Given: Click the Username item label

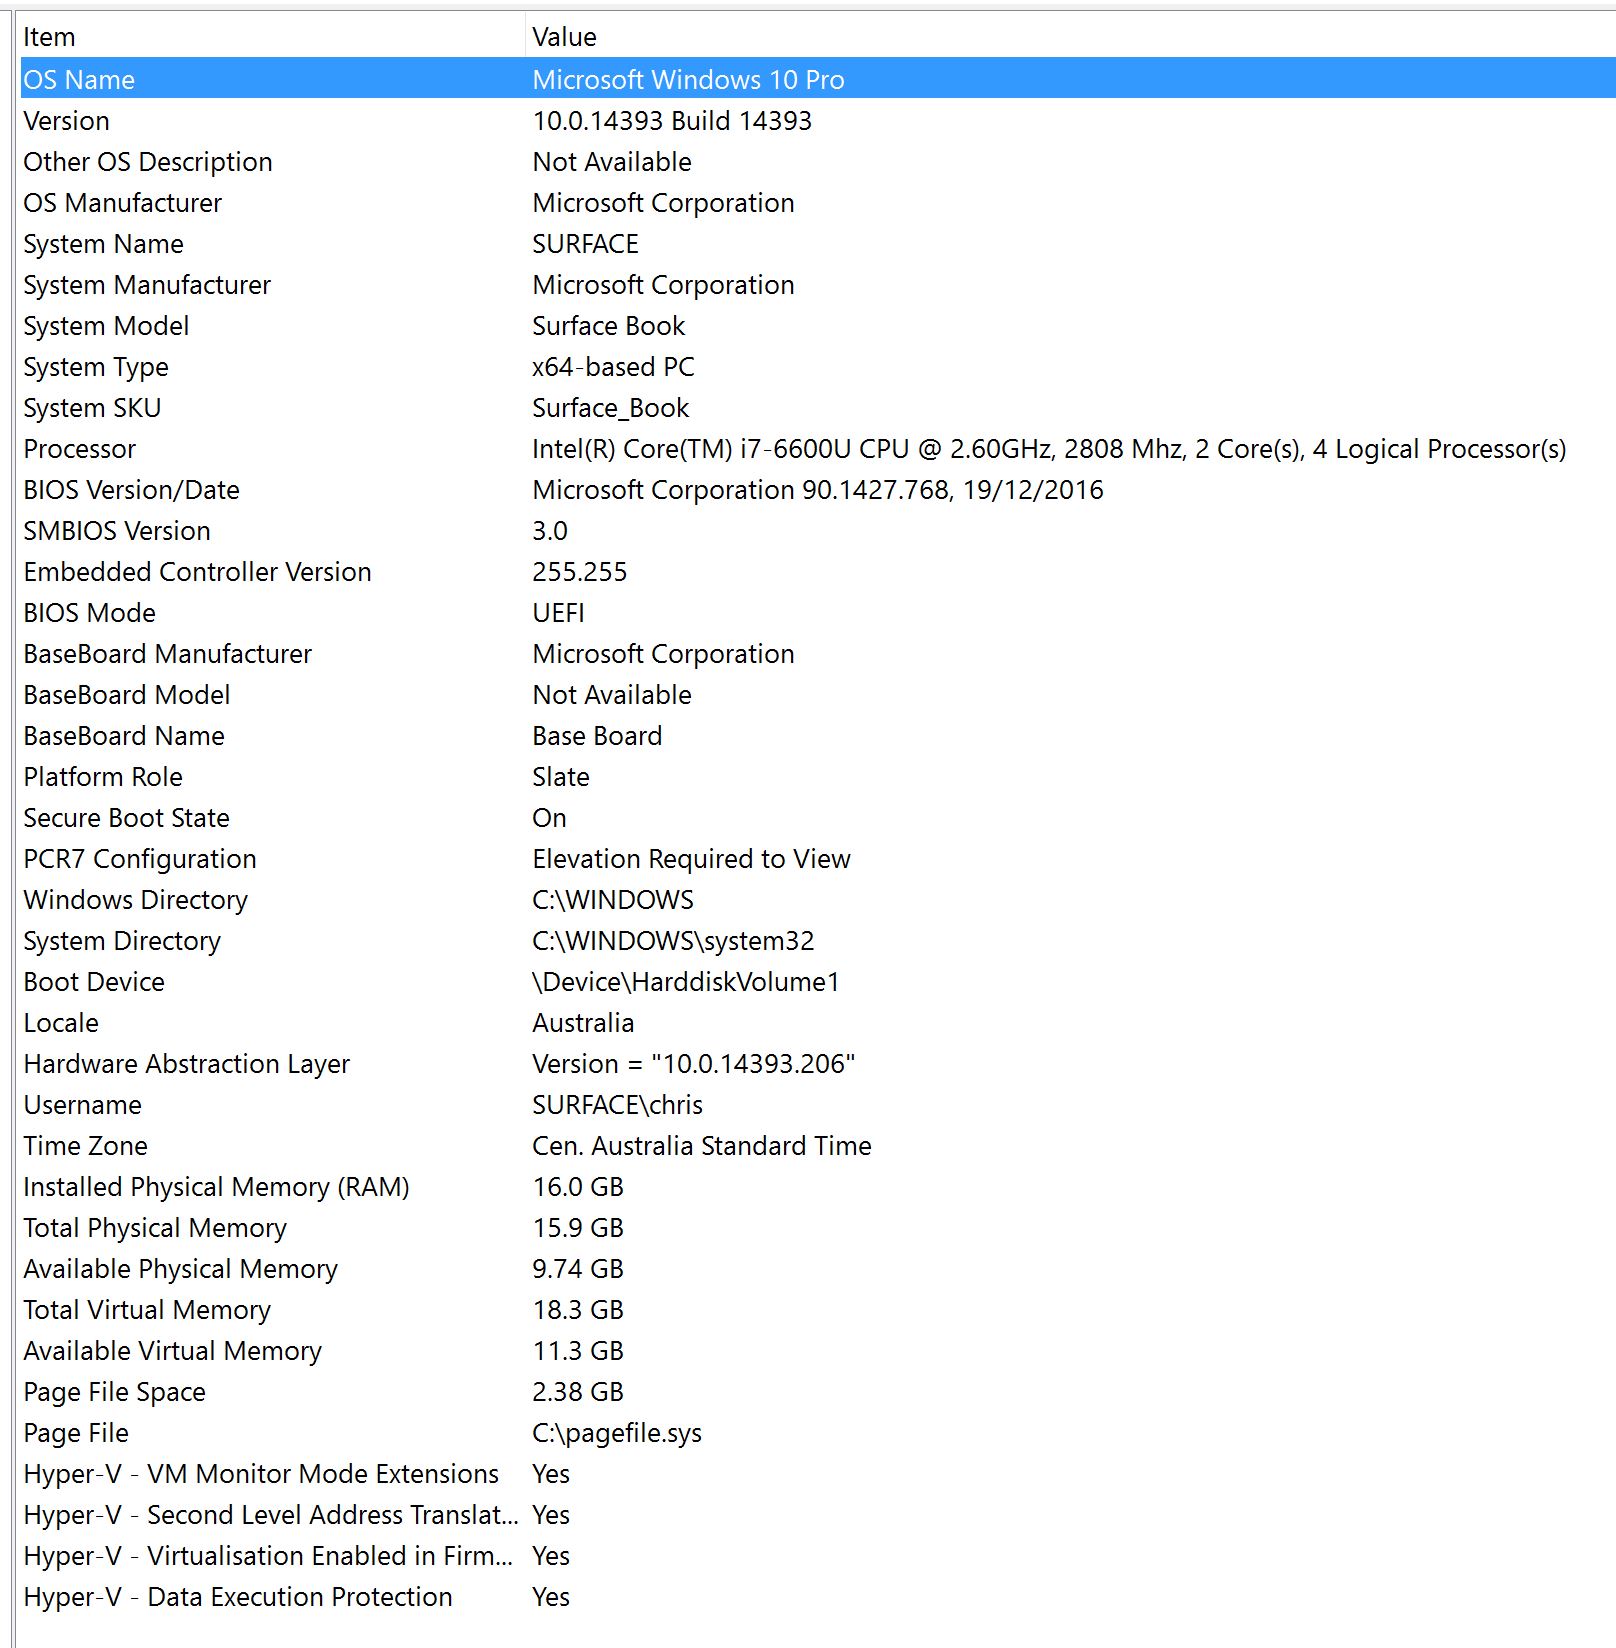Looking at the screenshot, I should tap(82, 1105).
